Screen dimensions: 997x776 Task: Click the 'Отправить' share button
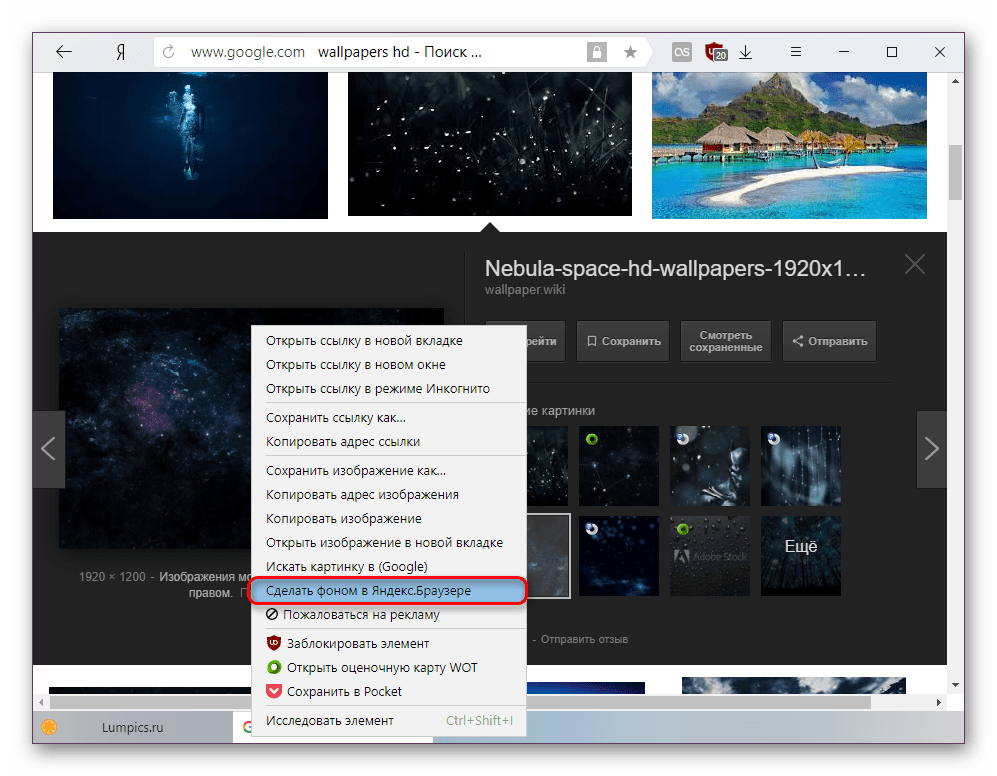click(x=829, y=341)
